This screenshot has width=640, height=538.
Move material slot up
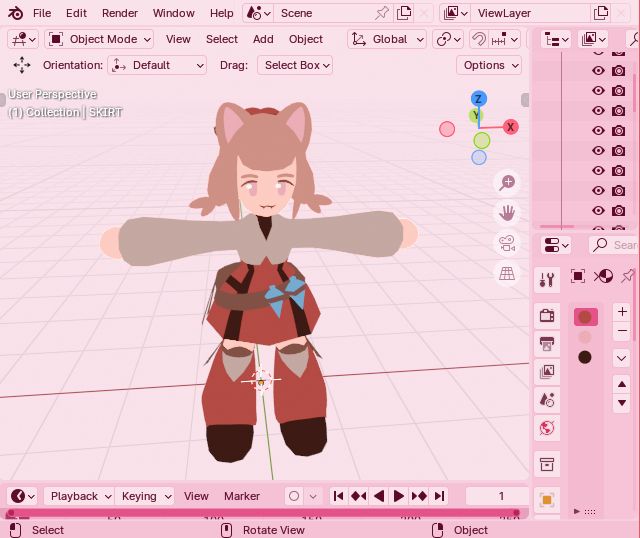click(622, 384)
